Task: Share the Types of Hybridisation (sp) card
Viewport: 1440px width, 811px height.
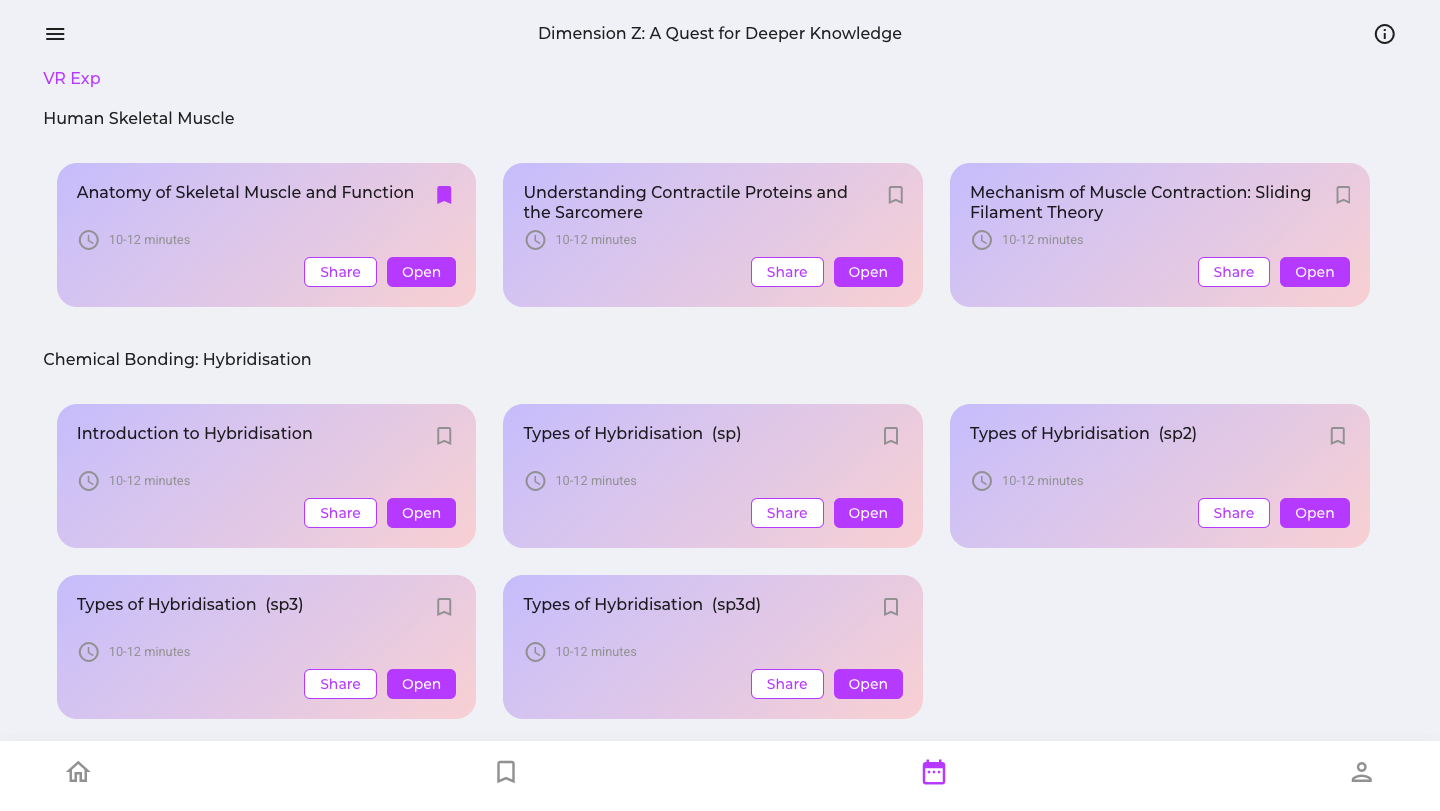Action: point(787,513)
